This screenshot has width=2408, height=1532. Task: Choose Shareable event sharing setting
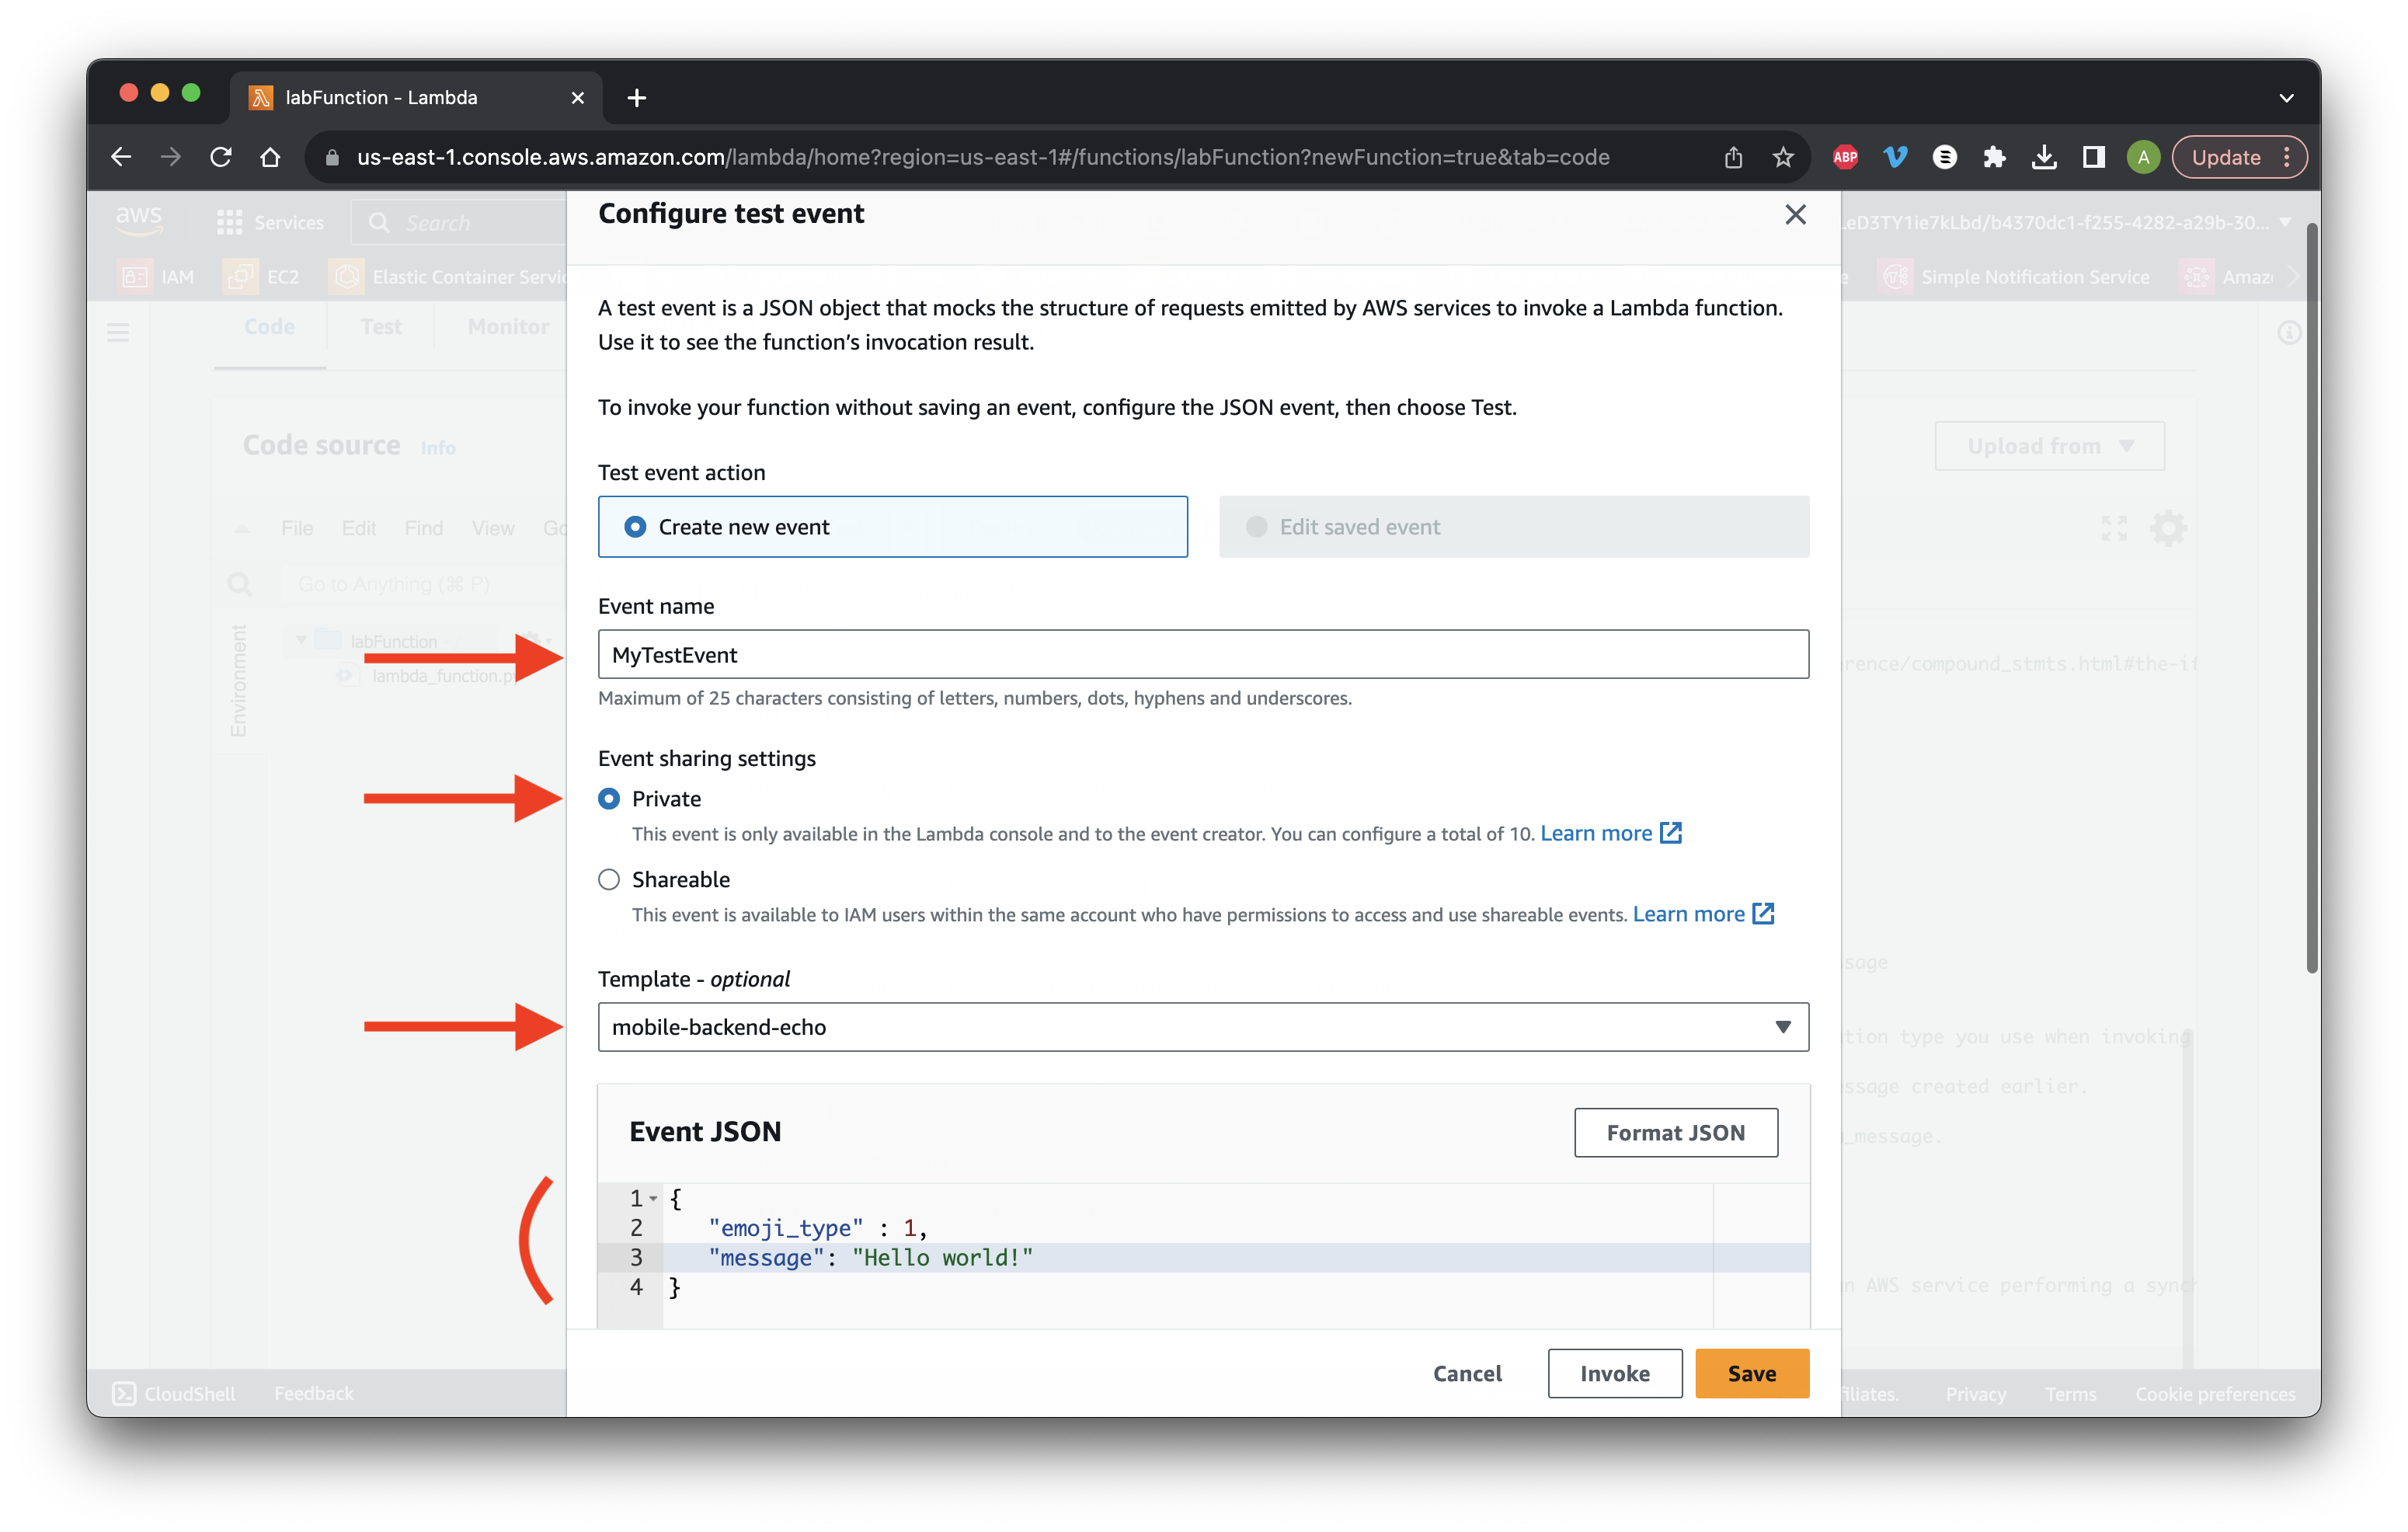(x=609, y=880)
